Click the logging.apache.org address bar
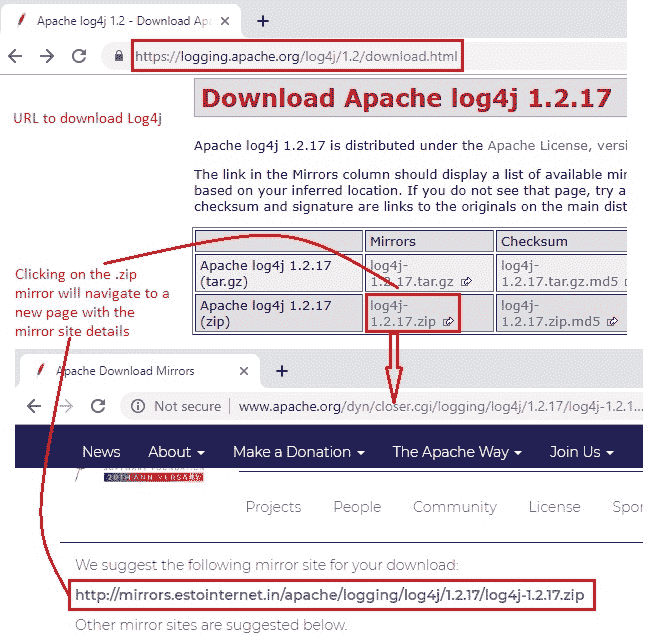Image resolution: width=657 pixels, height=634 pixels. tap(297, 56)
